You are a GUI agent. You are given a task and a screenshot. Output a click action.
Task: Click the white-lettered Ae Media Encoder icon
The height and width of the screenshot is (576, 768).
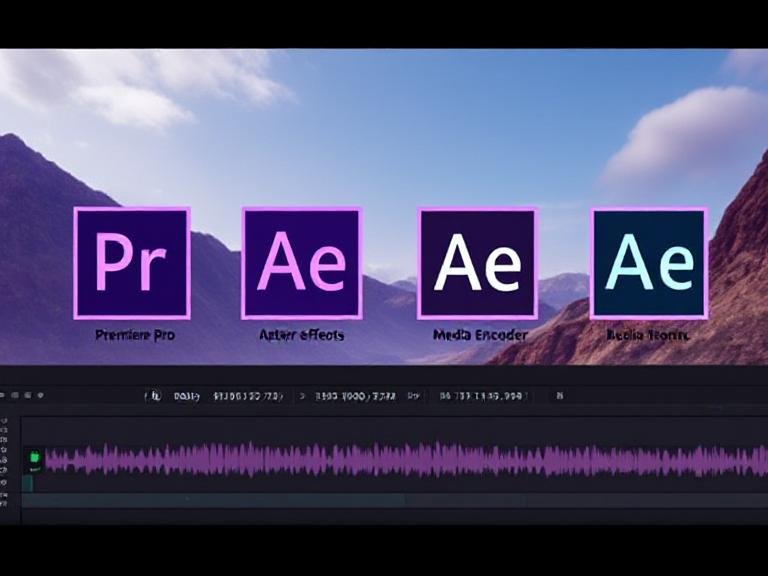(478, 264)
